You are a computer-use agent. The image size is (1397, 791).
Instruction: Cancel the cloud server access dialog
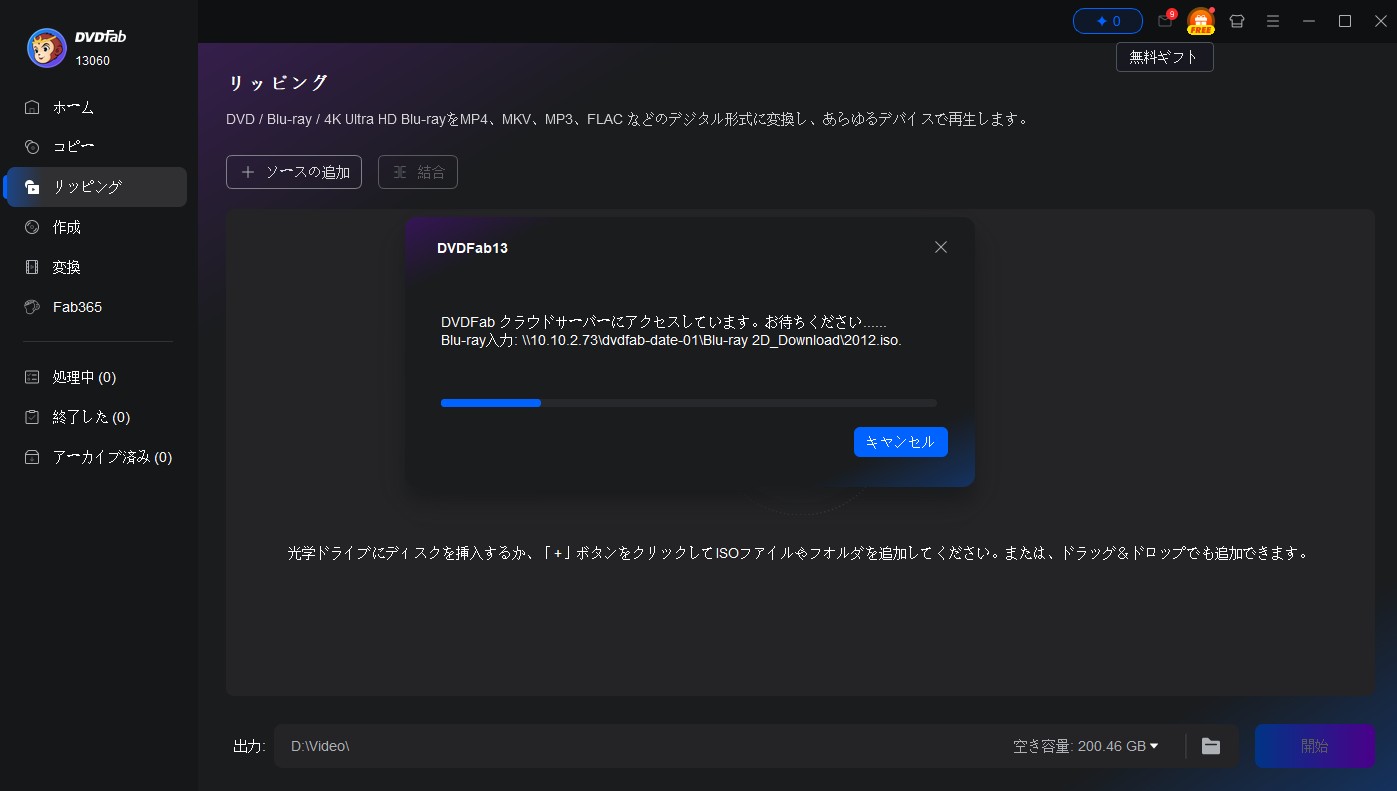pos(900,442)
